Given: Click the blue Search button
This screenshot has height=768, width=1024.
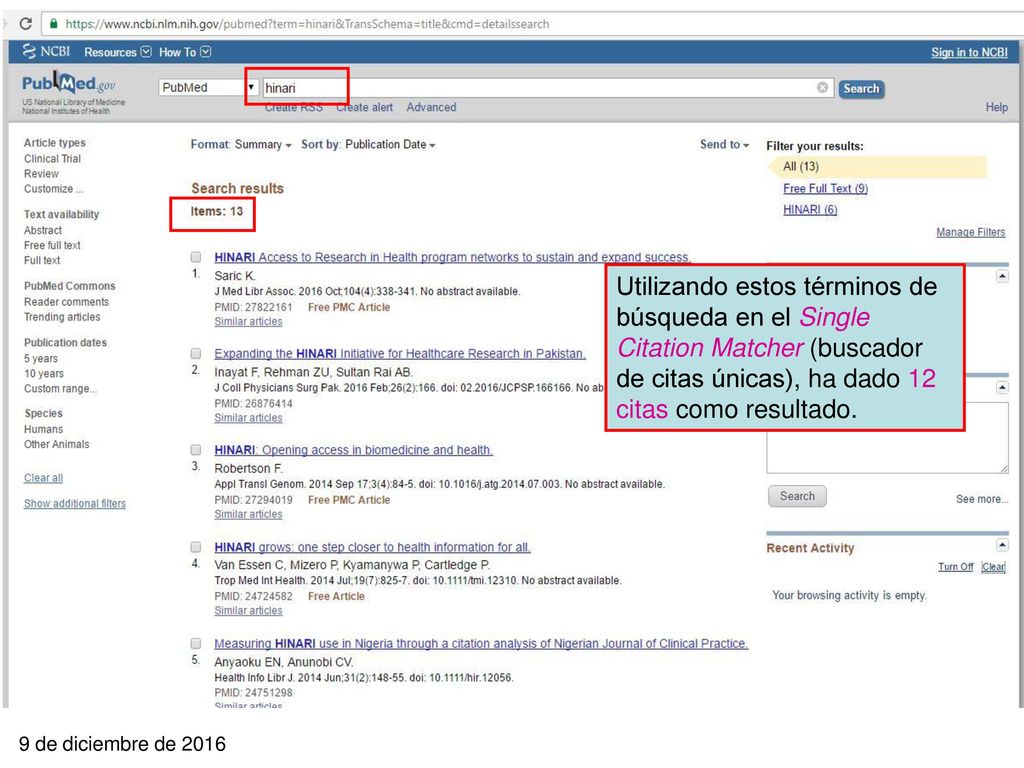Looking at the screenshot, I should (861, 88).
